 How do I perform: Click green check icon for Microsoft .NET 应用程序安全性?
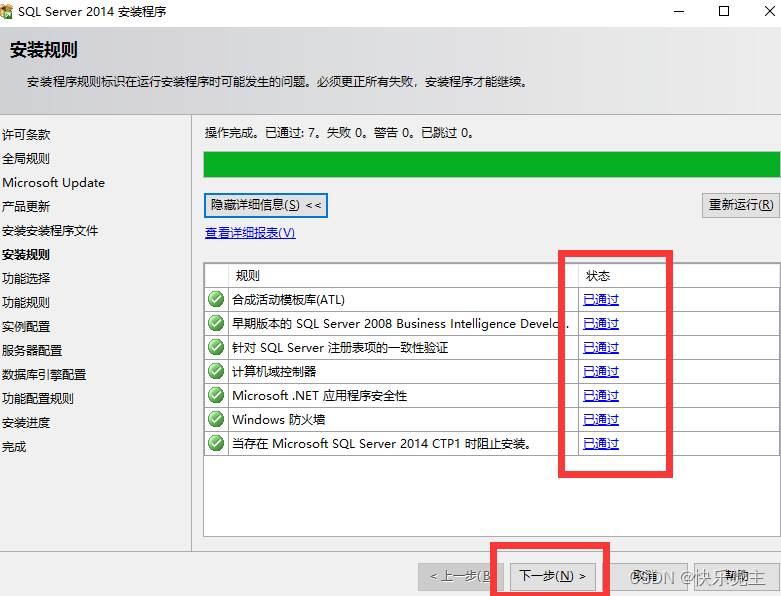coord(216,395)
